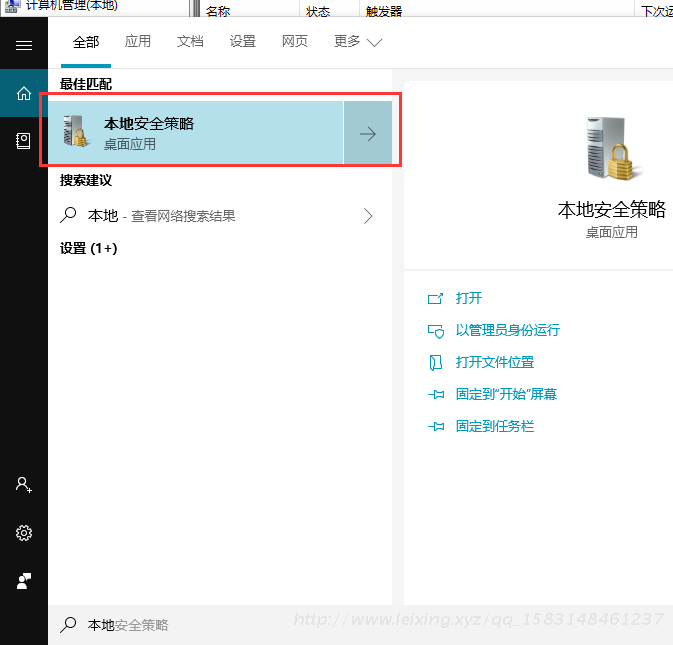Click the magnifier icon beside 本地 suggestion
The width and height of the screenshot is (673, 645).
point(68,215)
